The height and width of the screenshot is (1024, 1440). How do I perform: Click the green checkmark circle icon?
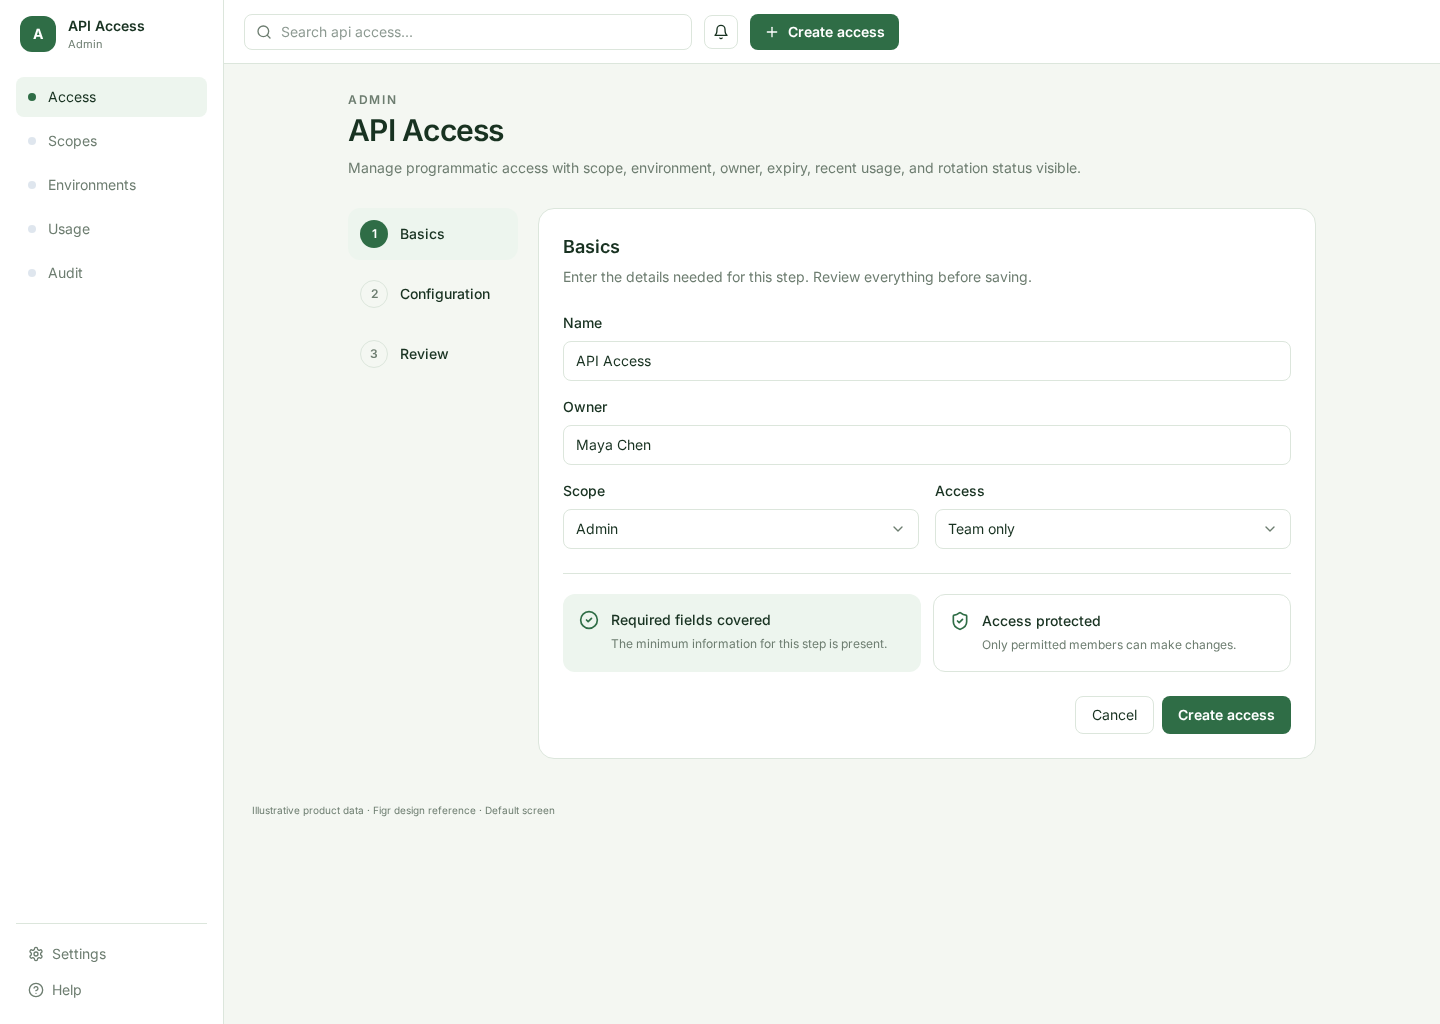[x=589, y=620]
